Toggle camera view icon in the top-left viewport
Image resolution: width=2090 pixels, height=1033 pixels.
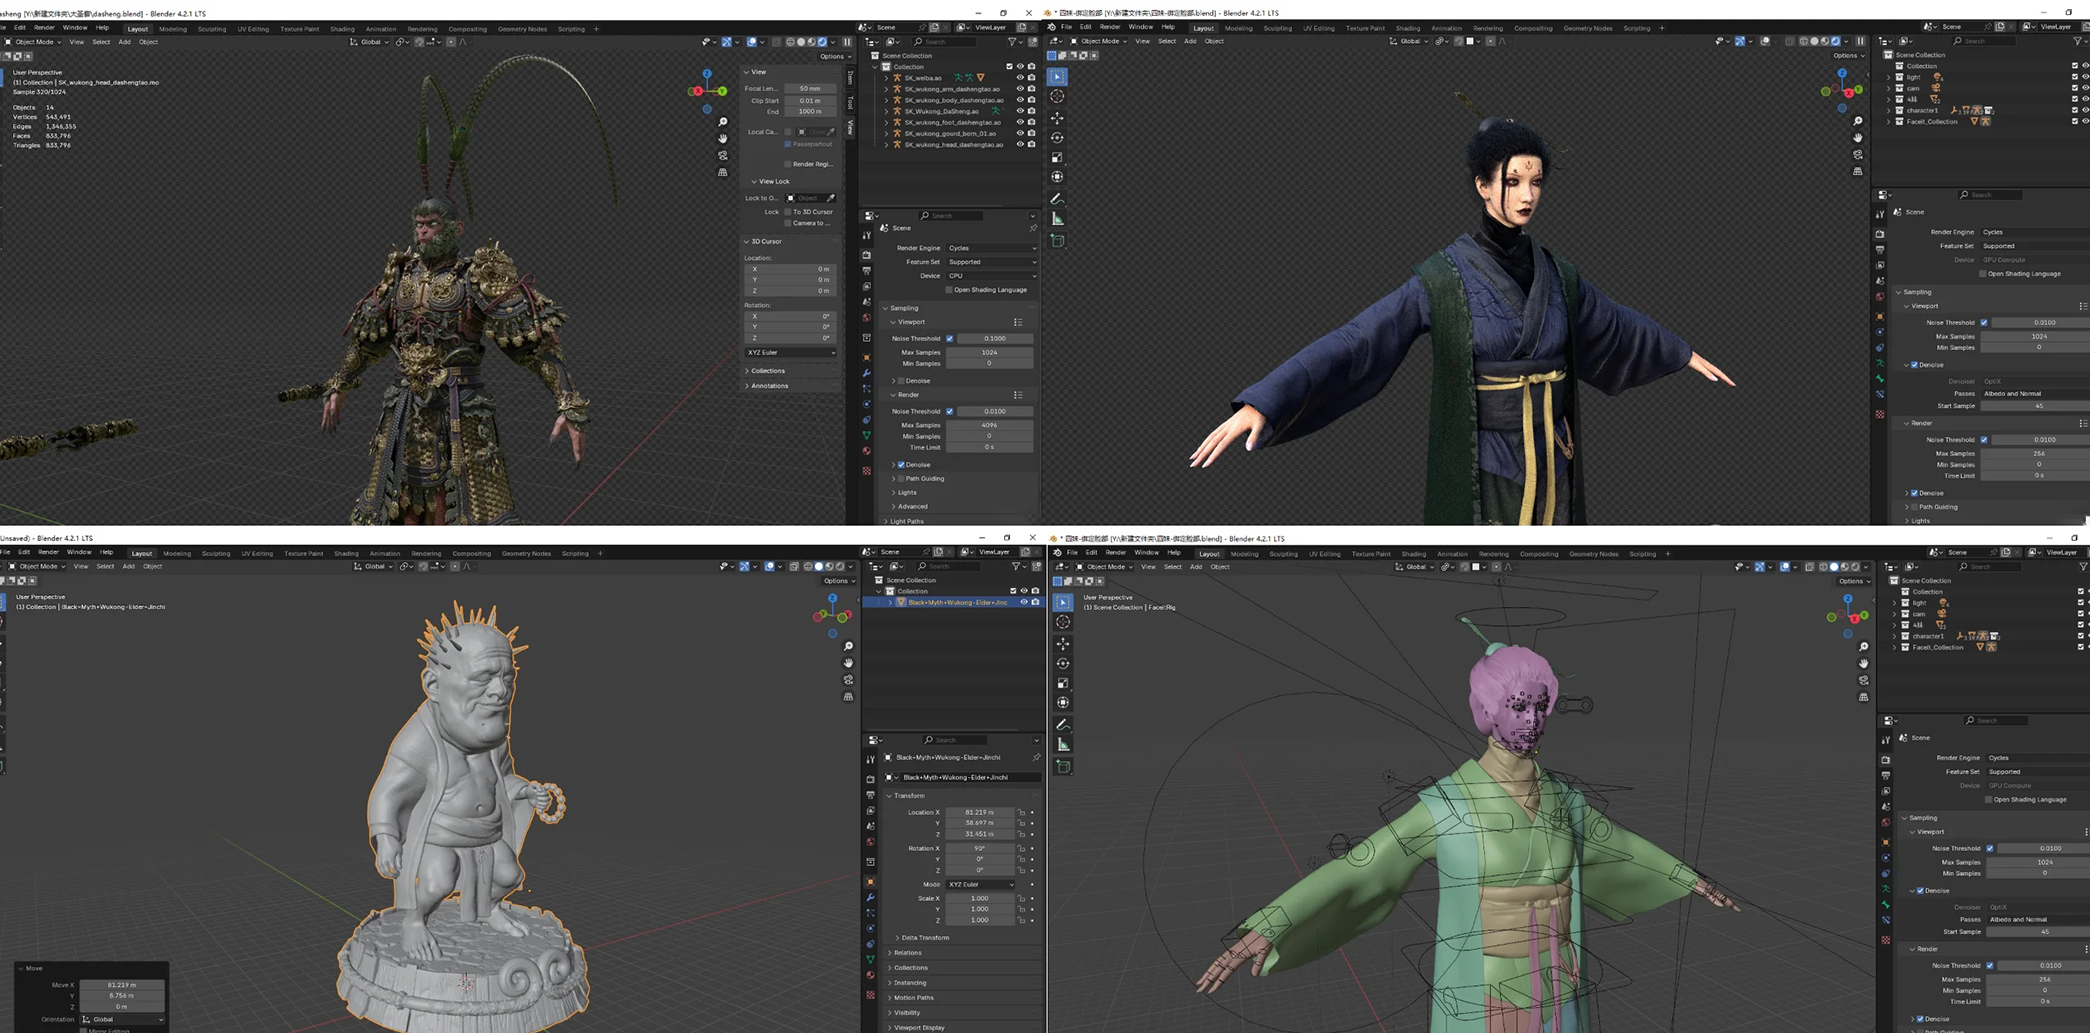(723, 156)
